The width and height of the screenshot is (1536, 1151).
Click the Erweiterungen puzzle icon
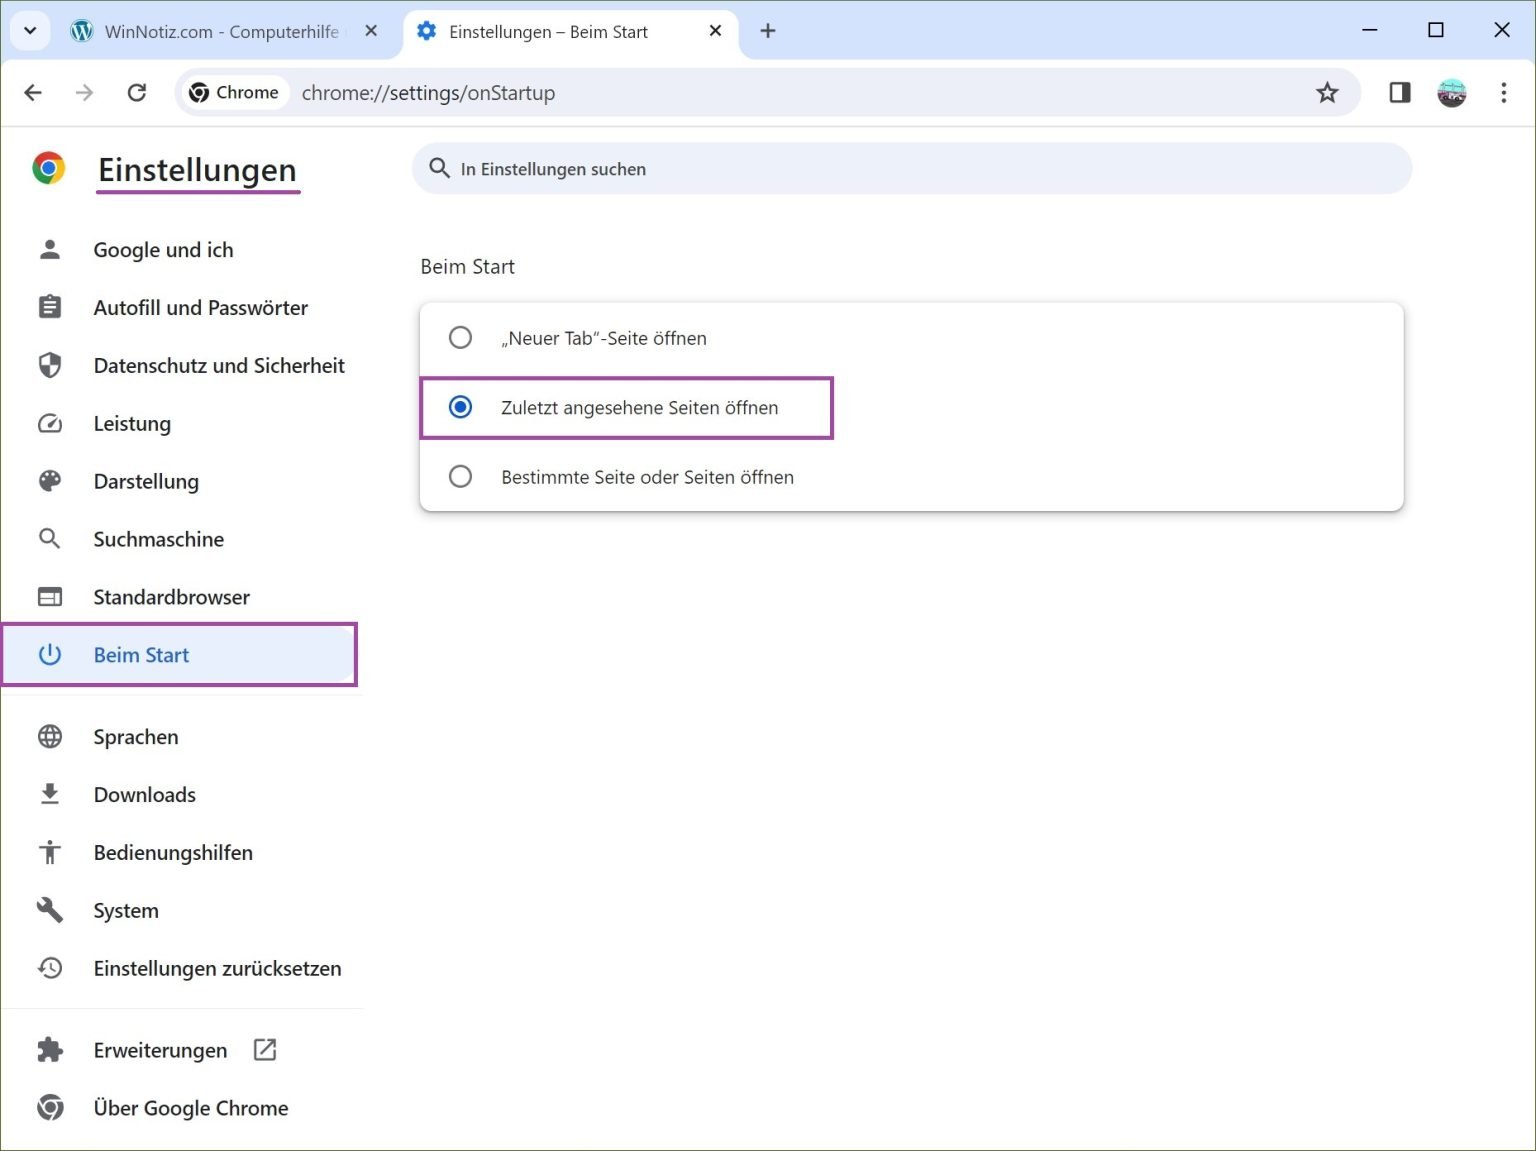point(49,1050)
